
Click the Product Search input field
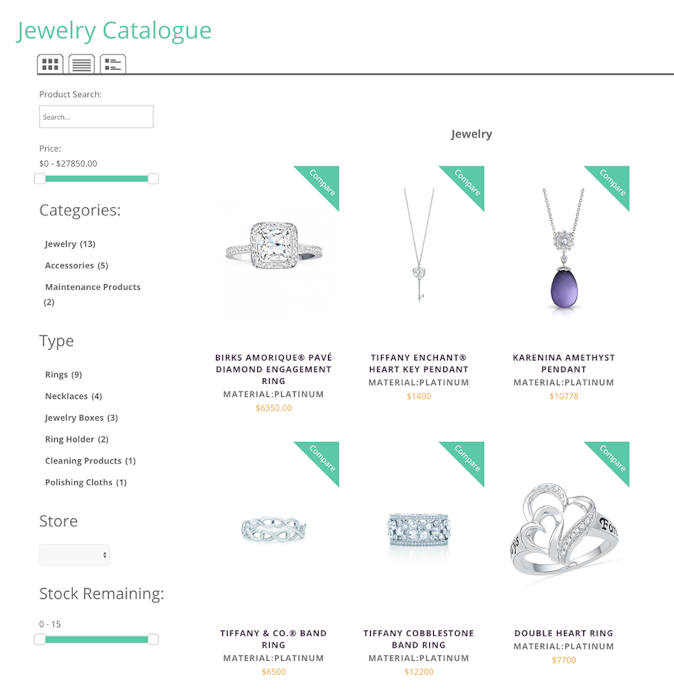coord(96,117)
